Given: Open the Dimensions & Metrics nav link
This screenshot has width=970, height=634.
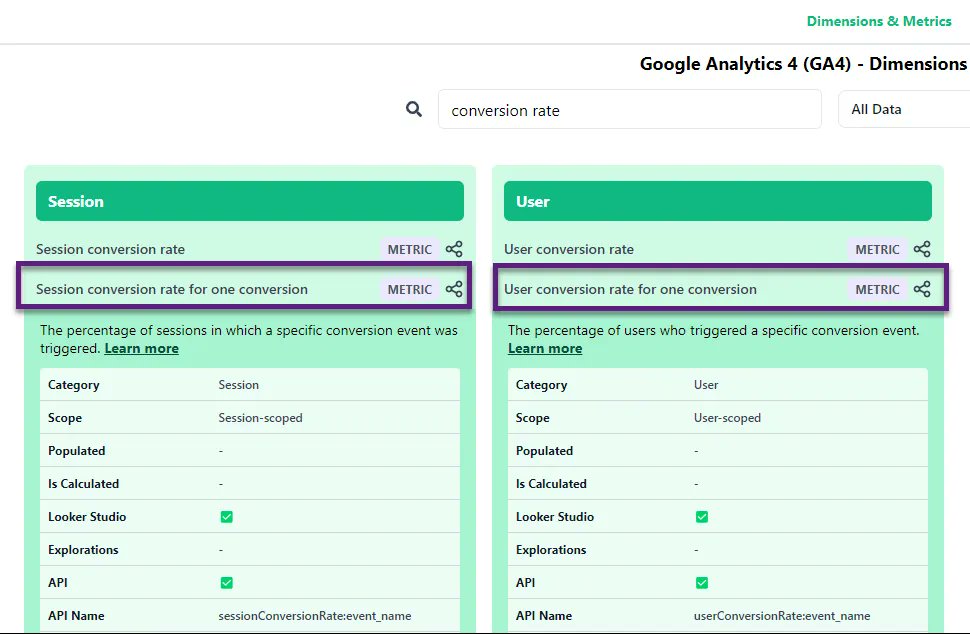Looking at the screenshot, I should 878,21.
